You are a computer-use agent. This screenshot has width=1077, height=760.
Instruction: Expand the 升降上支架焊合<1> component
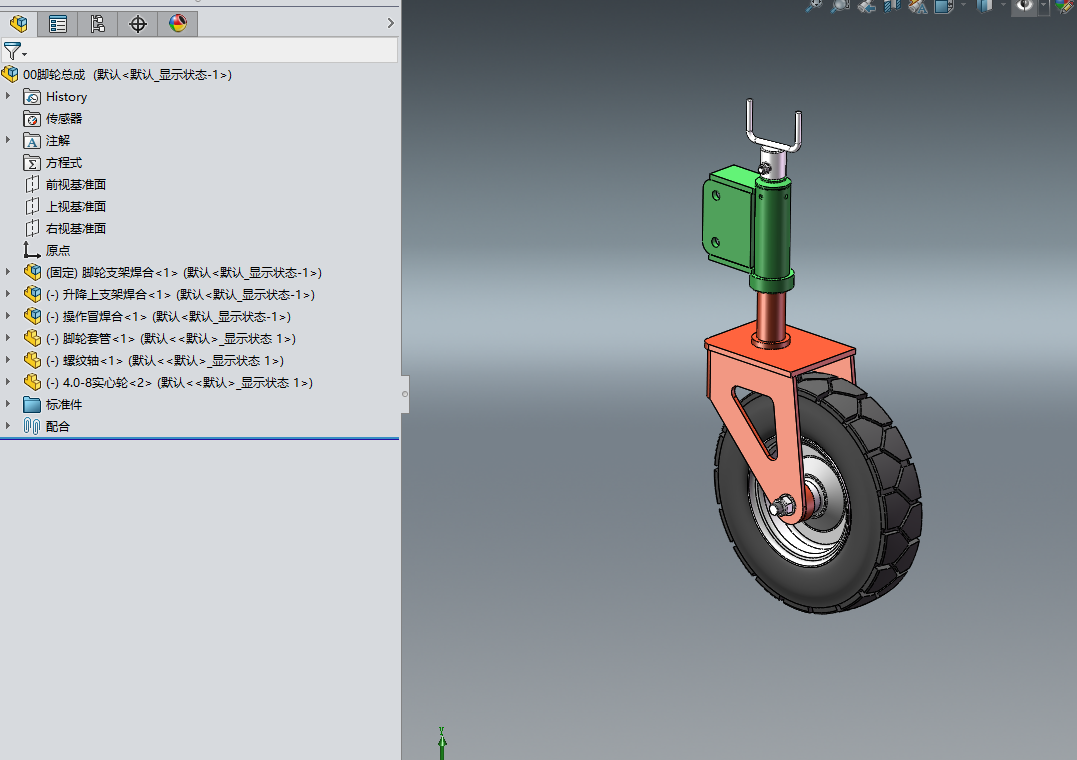[8, 294]
